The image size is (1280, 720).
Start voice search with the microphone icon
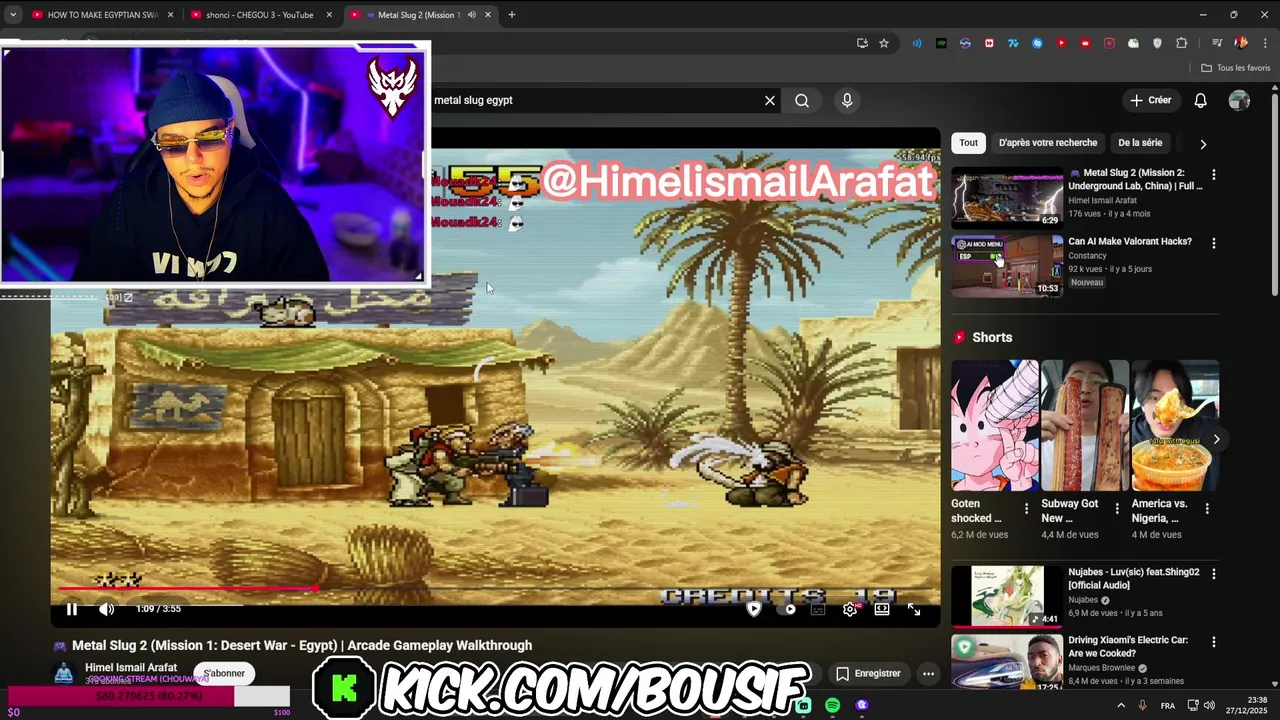pos(847,100)
